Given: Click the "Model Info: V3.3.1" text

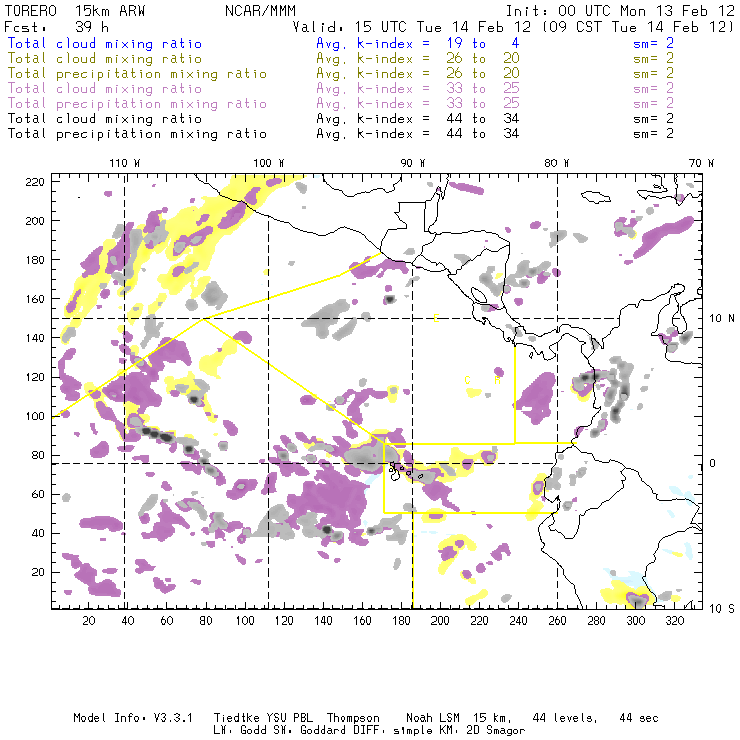Looking at the screenshot, I should coord(133,718).
